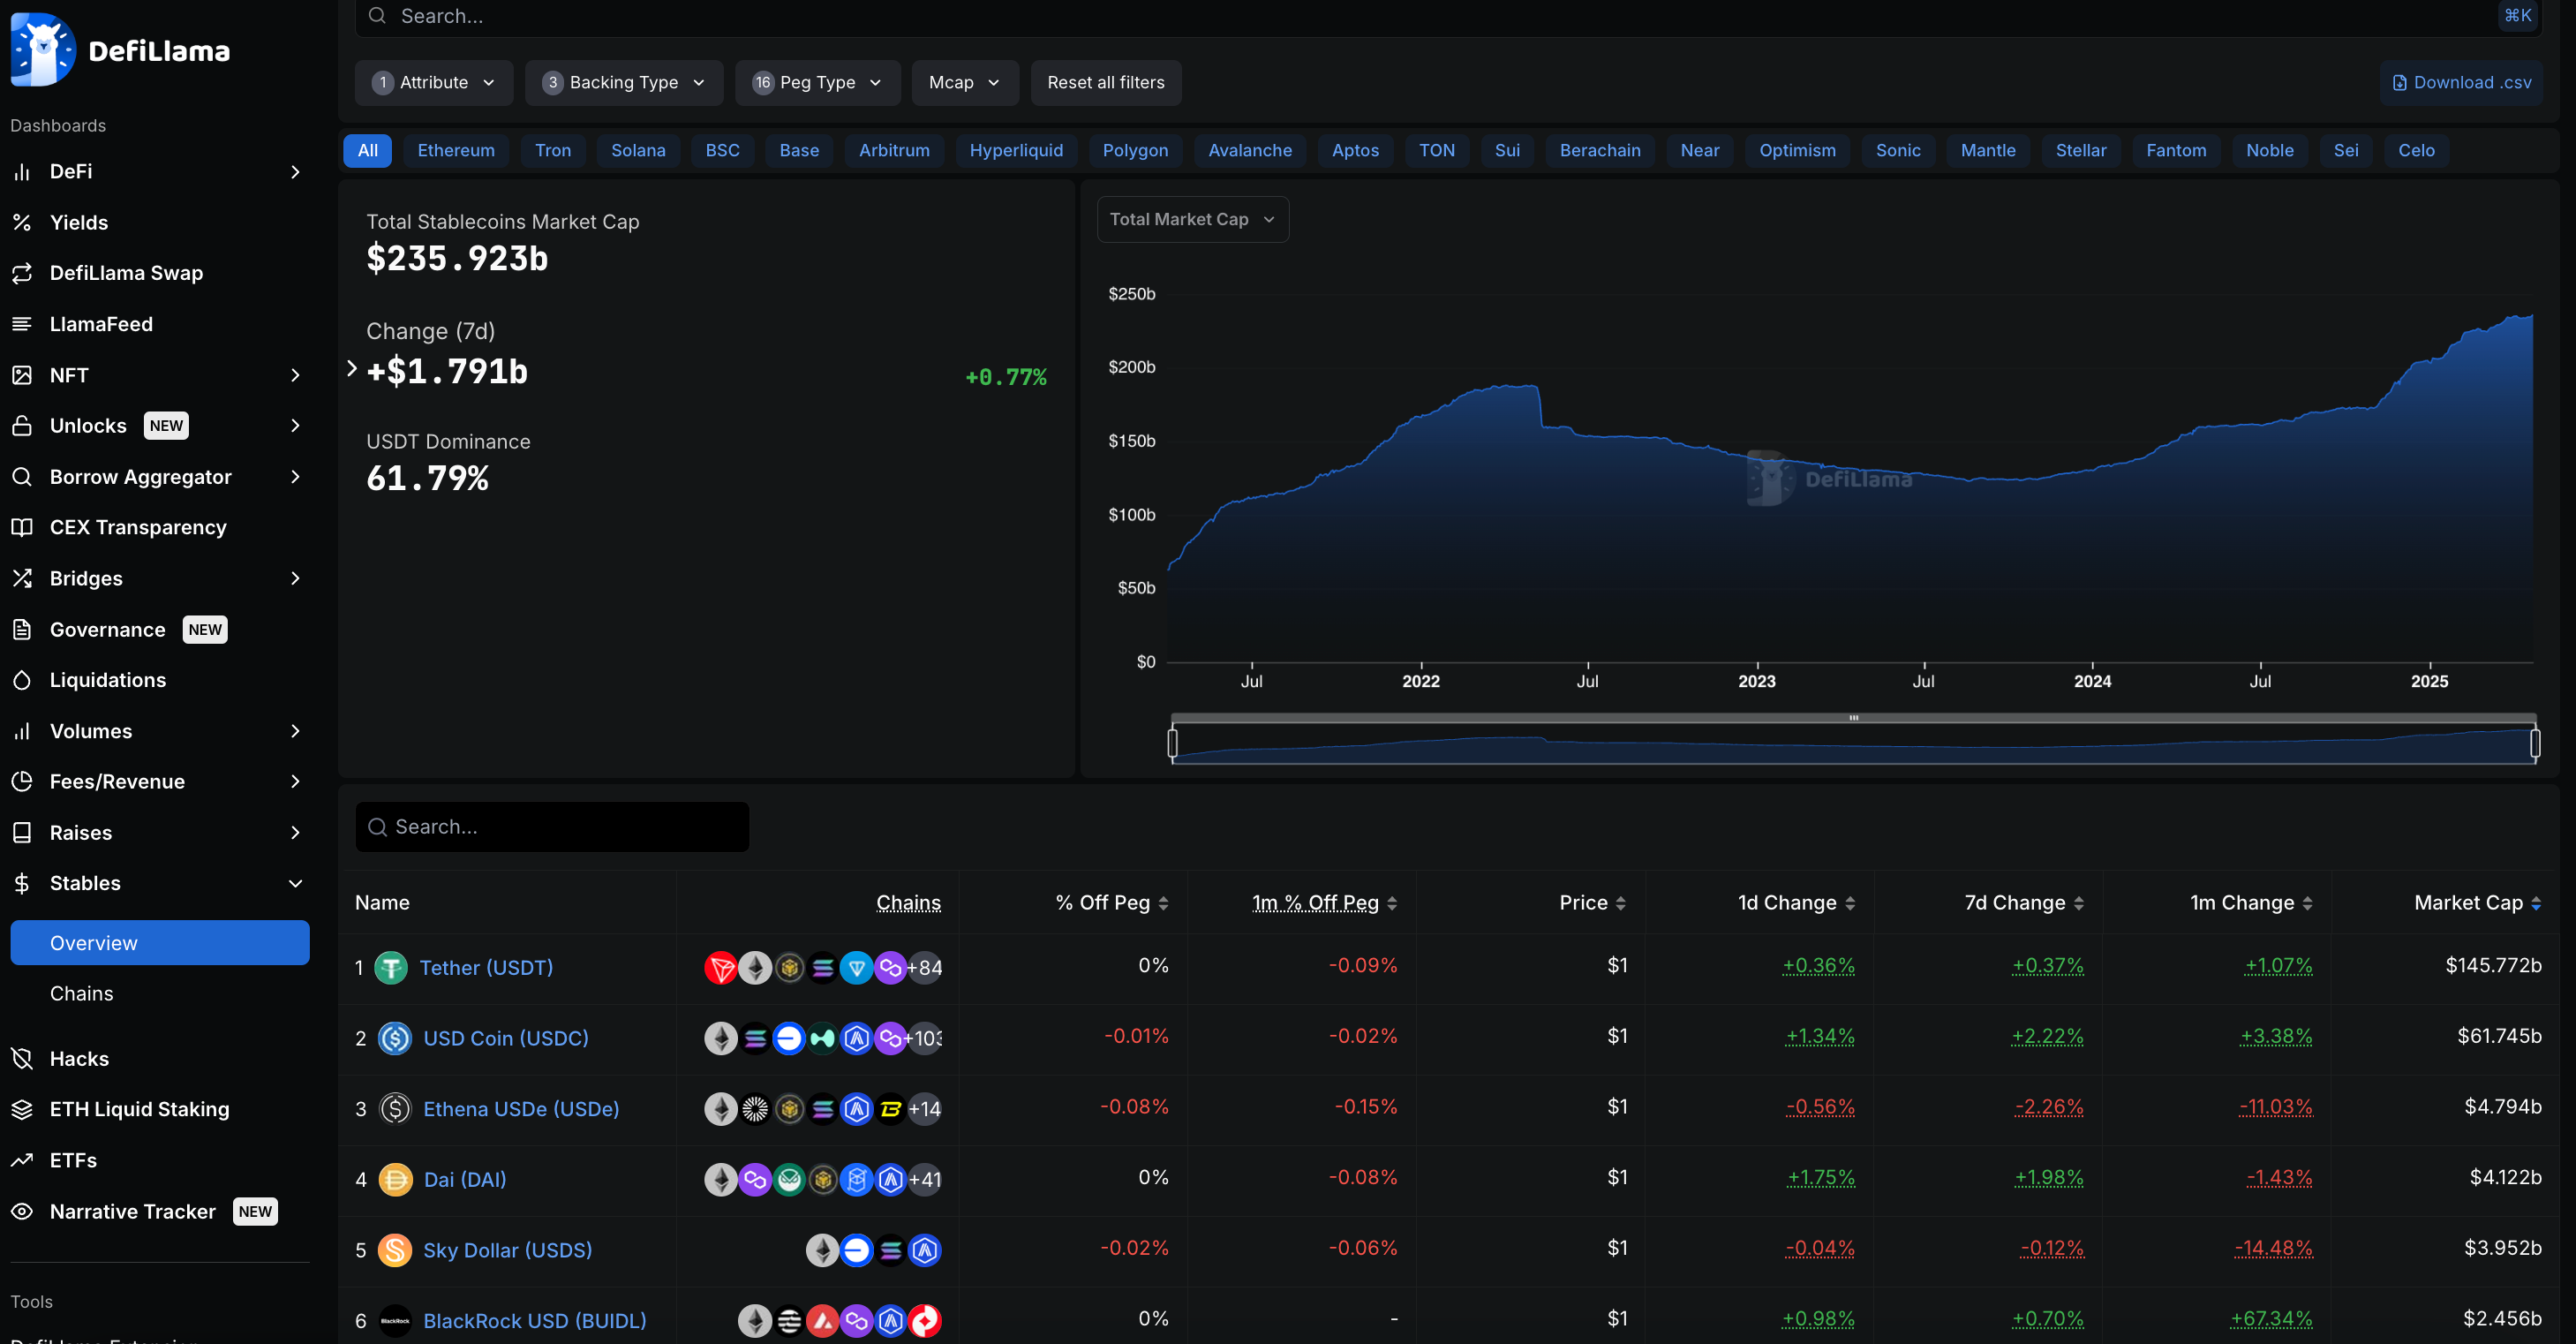This screenshot has width=2576, height=1344.
Task: Open the BlackRock USD (BUIDL) link
Action: (535, 1320)
